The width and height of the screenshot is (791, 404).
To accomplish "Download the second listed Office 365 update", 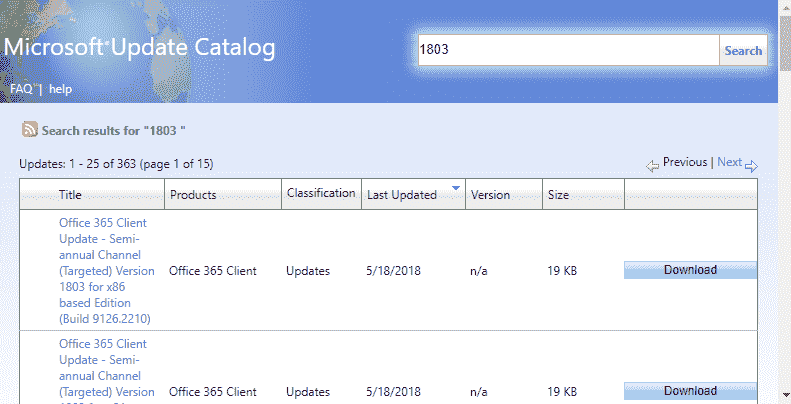I will click(x=690, y=391).
